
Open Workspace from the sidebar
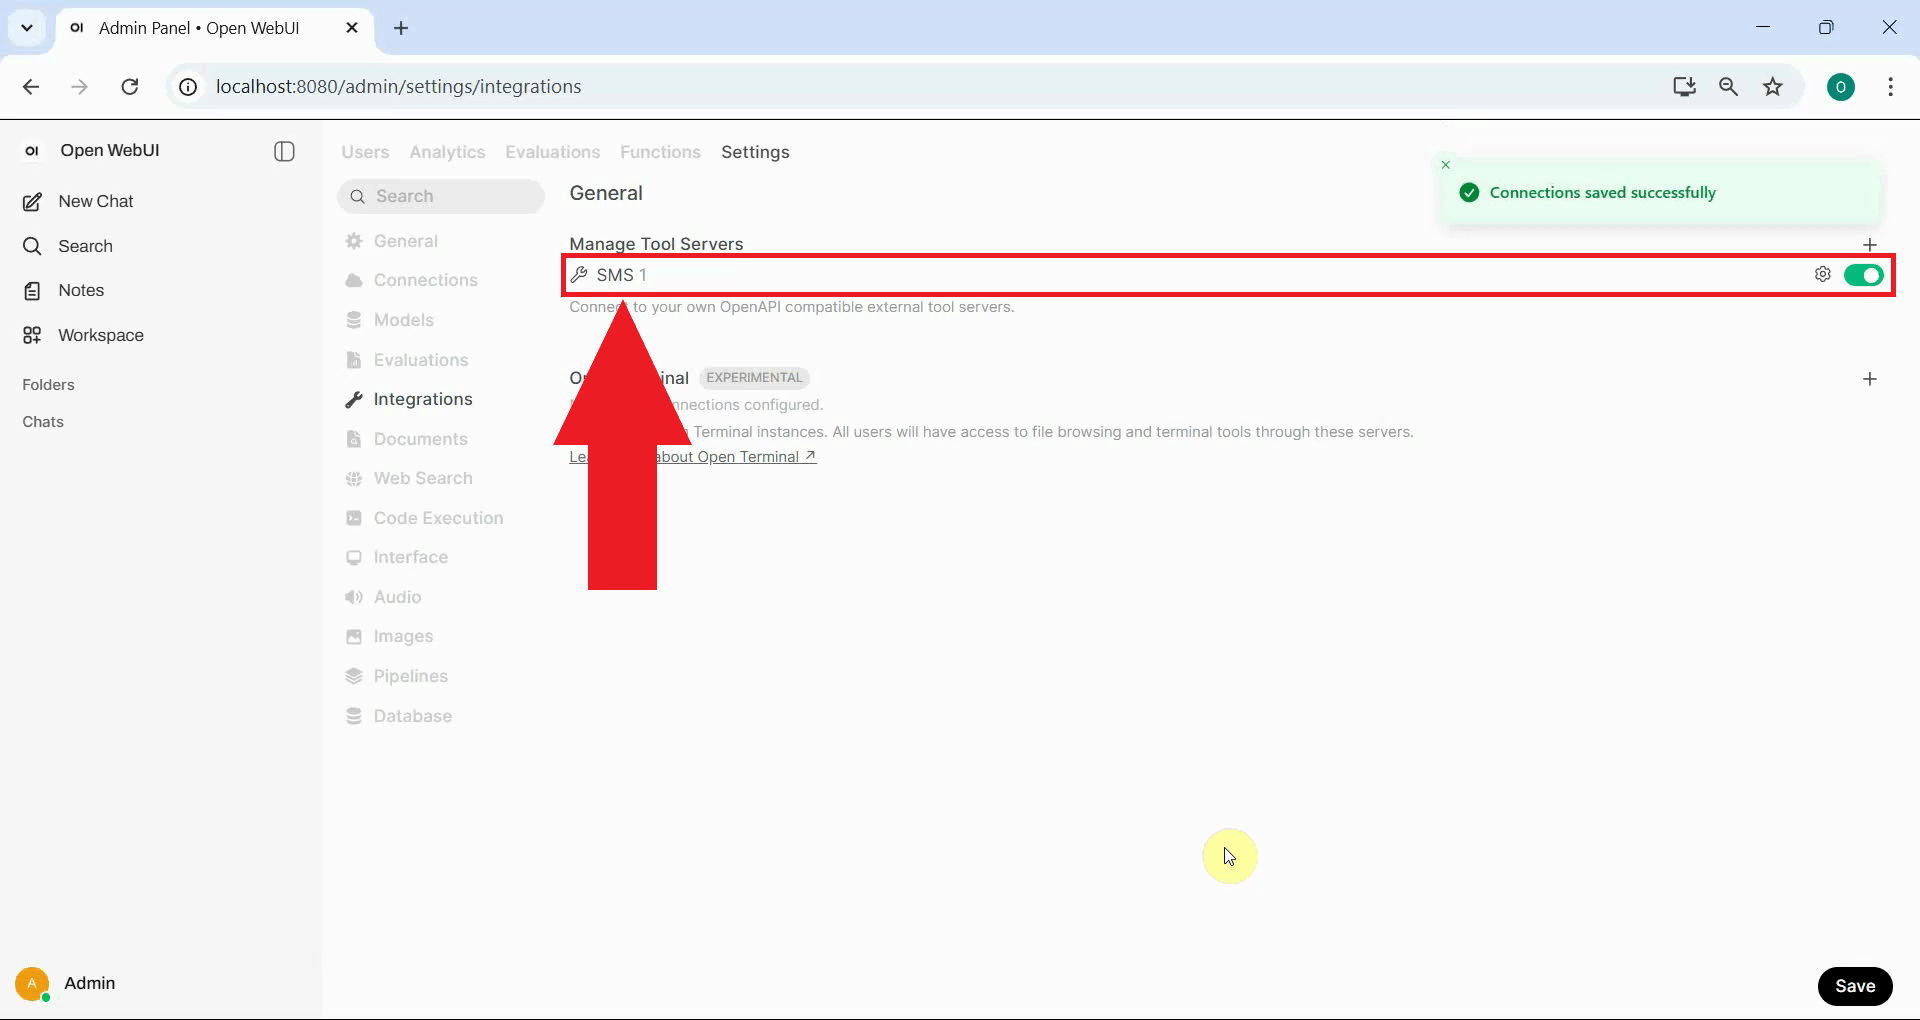click(x=100, y=335)
